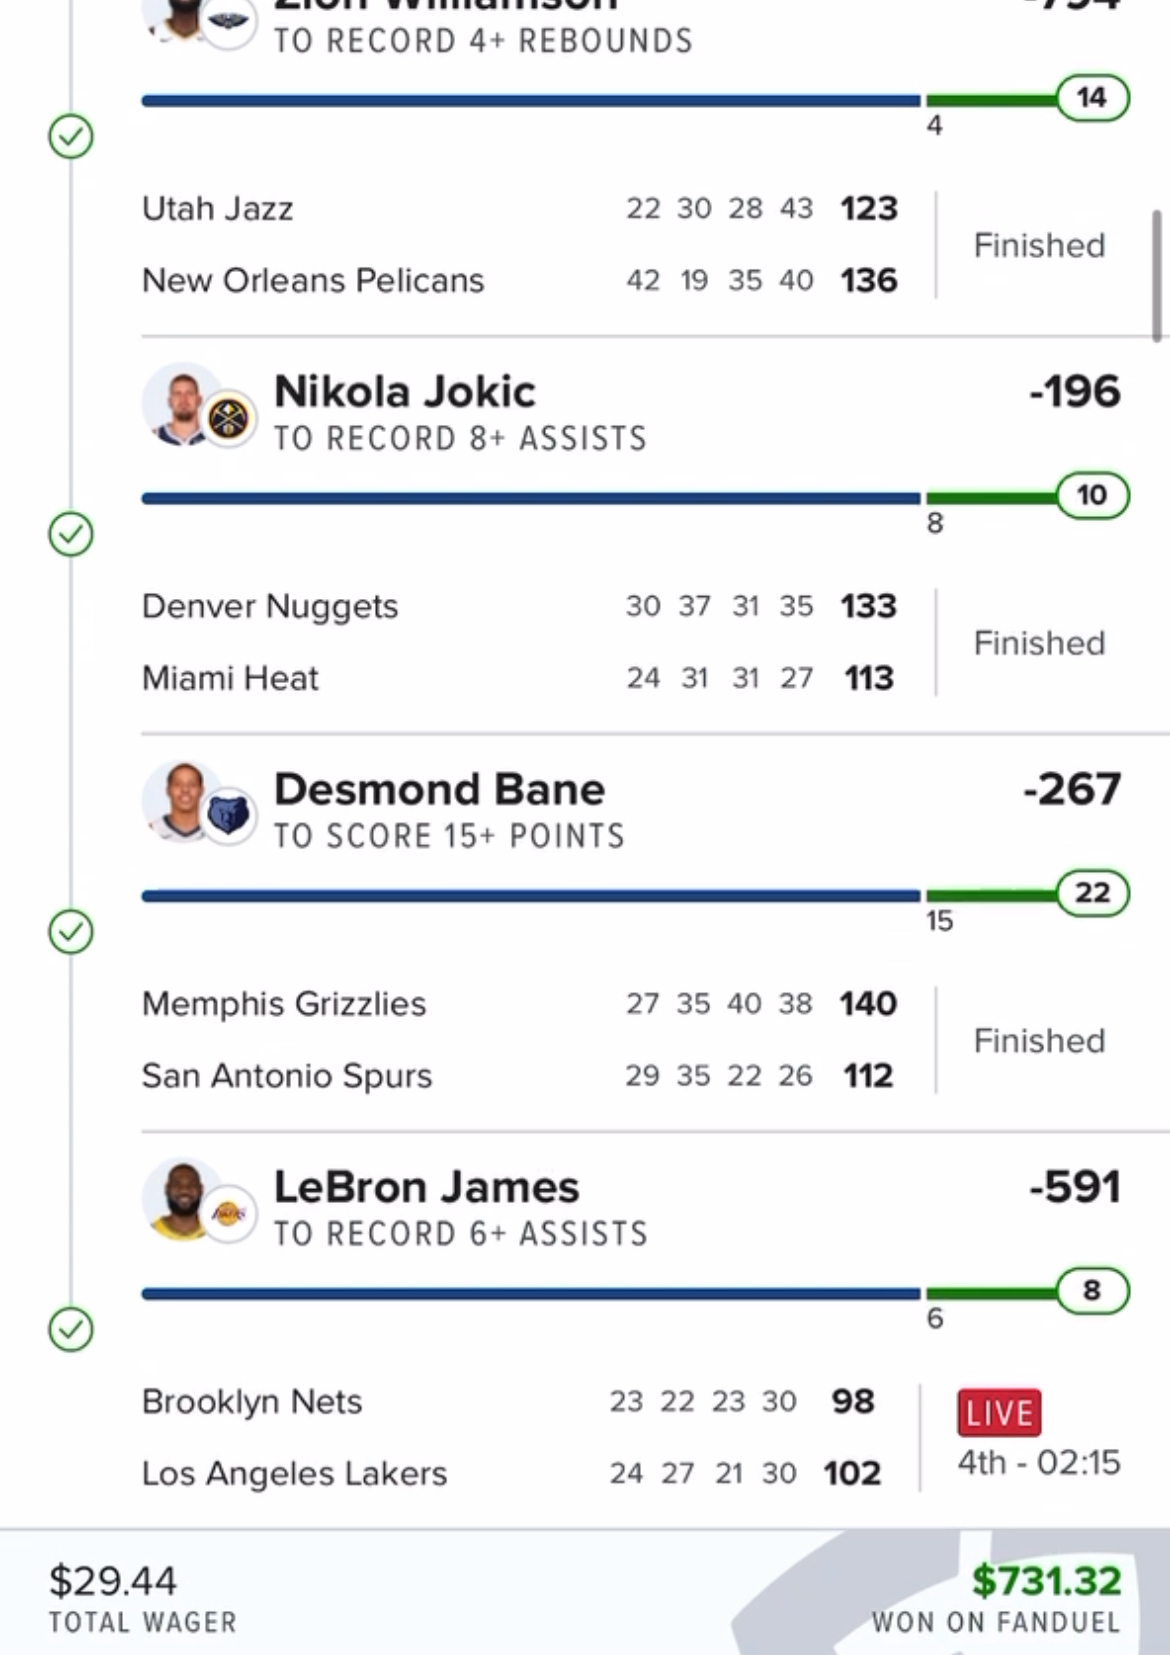The width and height of the screenshot is (1170, 1655).
Task: Click LeBron James player headshot
Action: (178, 1198)
